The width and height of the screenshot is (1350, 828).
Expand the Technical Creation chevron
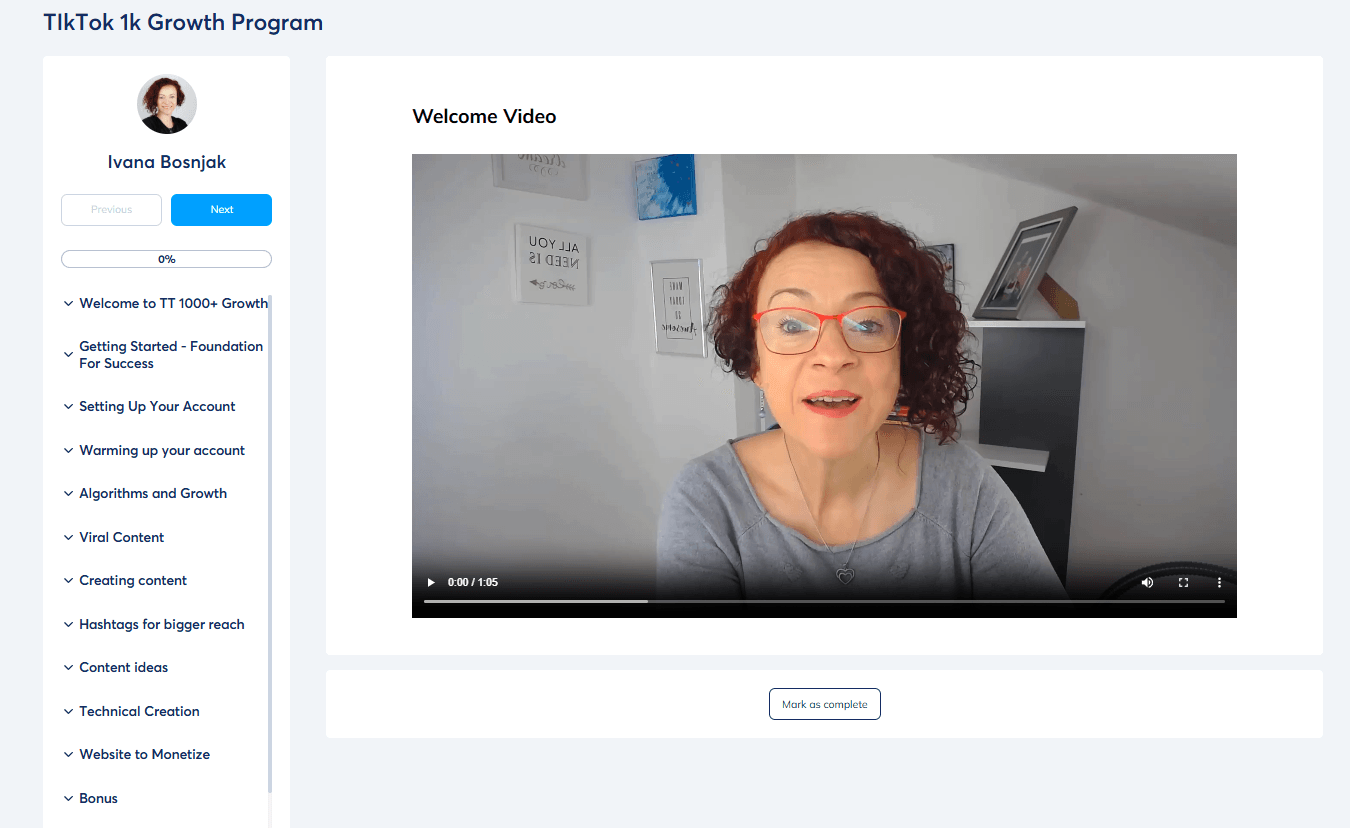tap(69, 712)
